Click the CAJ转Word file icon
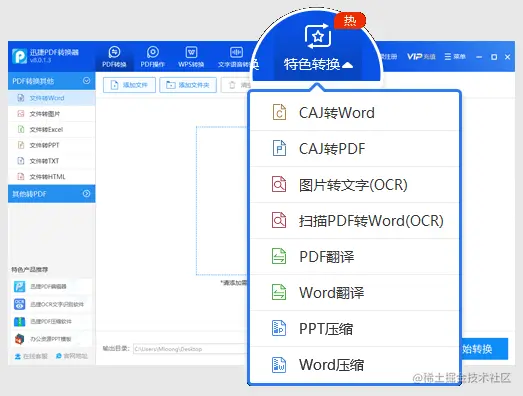This screenshot has height=396, width=523. (x=279, y=112)
